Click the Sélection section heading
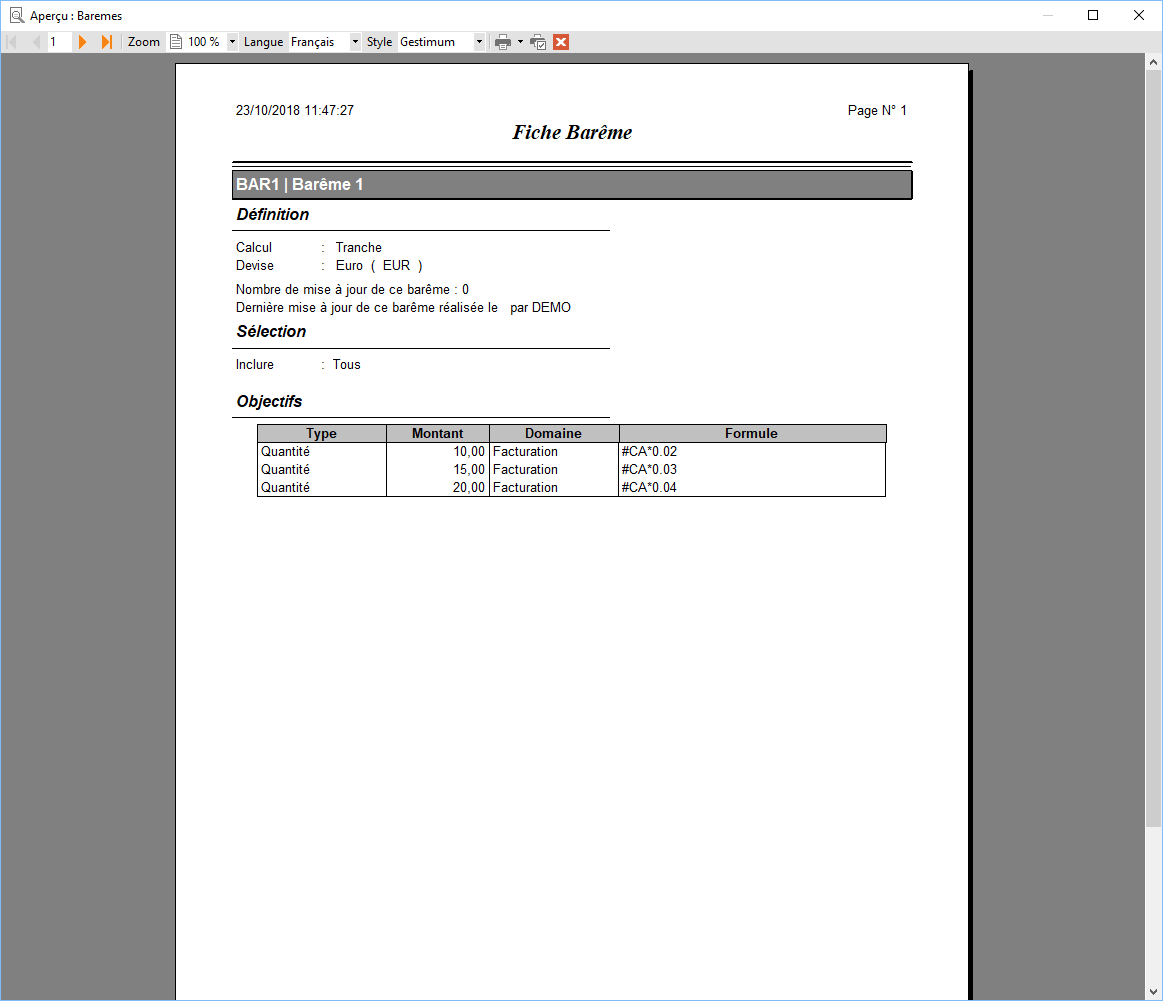 pyautogui.click(x=271, y=331)
